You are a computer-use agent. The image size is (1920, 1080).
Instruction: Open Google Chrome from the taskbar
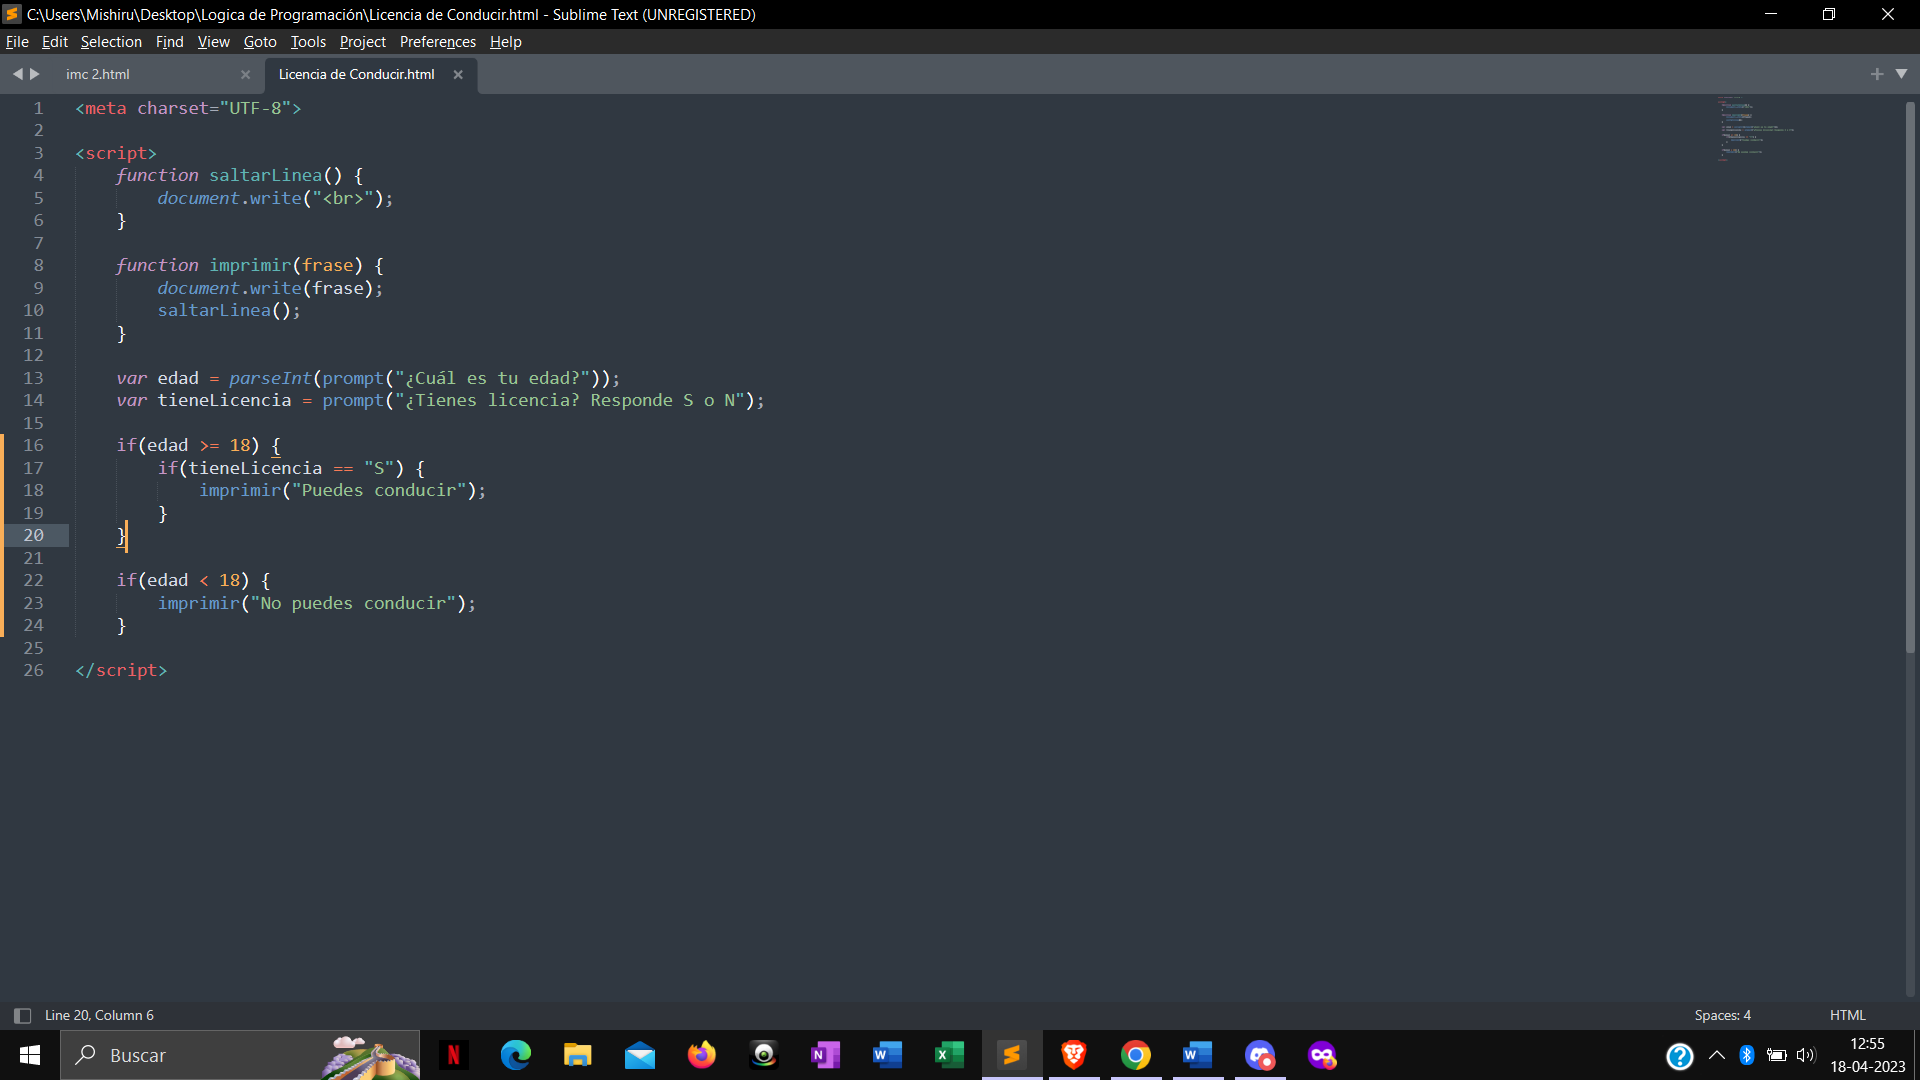coord(1135,1055)
